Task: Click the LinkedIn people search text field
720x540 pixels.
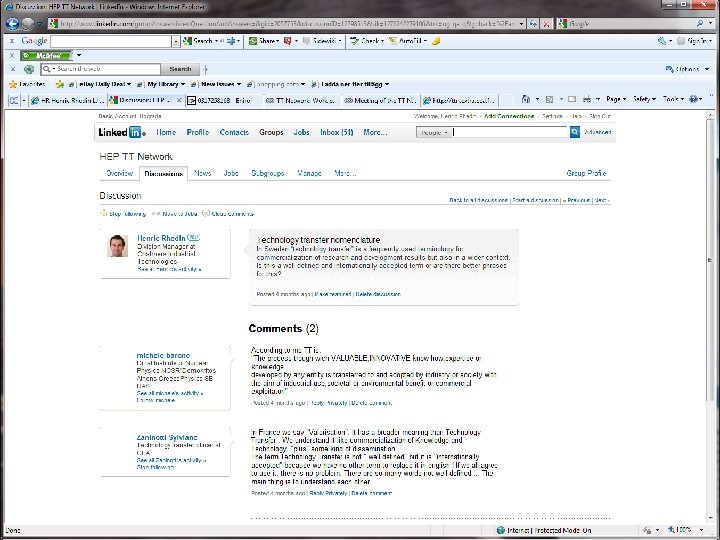Action: pyautogui.click(x=510, y=132)
